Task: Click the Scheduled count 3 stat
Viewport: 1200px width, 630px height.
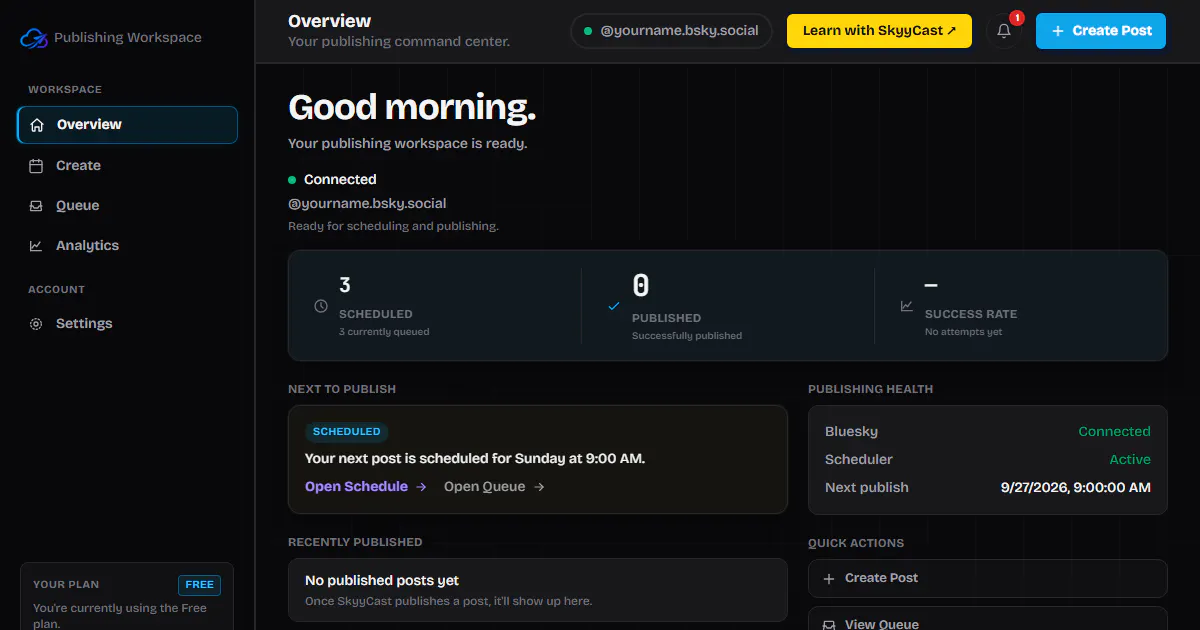Action: [345, 285]
